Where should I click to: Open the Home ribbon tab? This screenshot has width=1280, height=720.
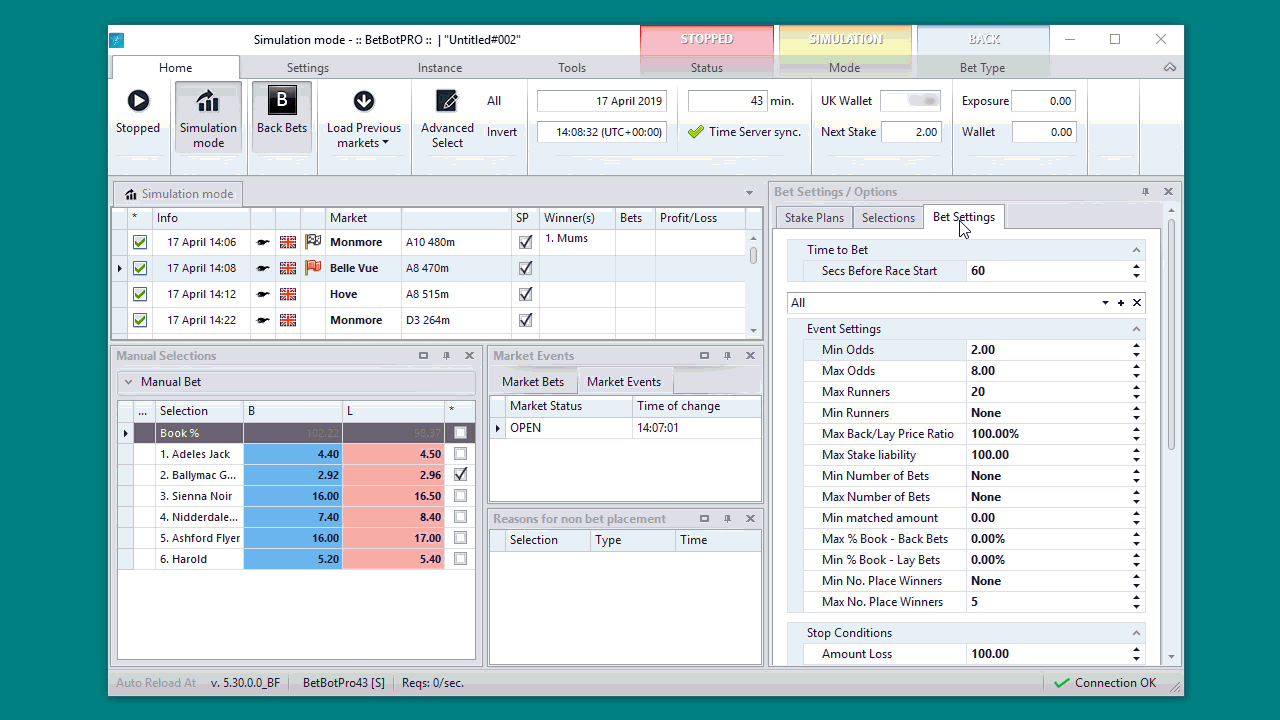click(x=175, y=68)
